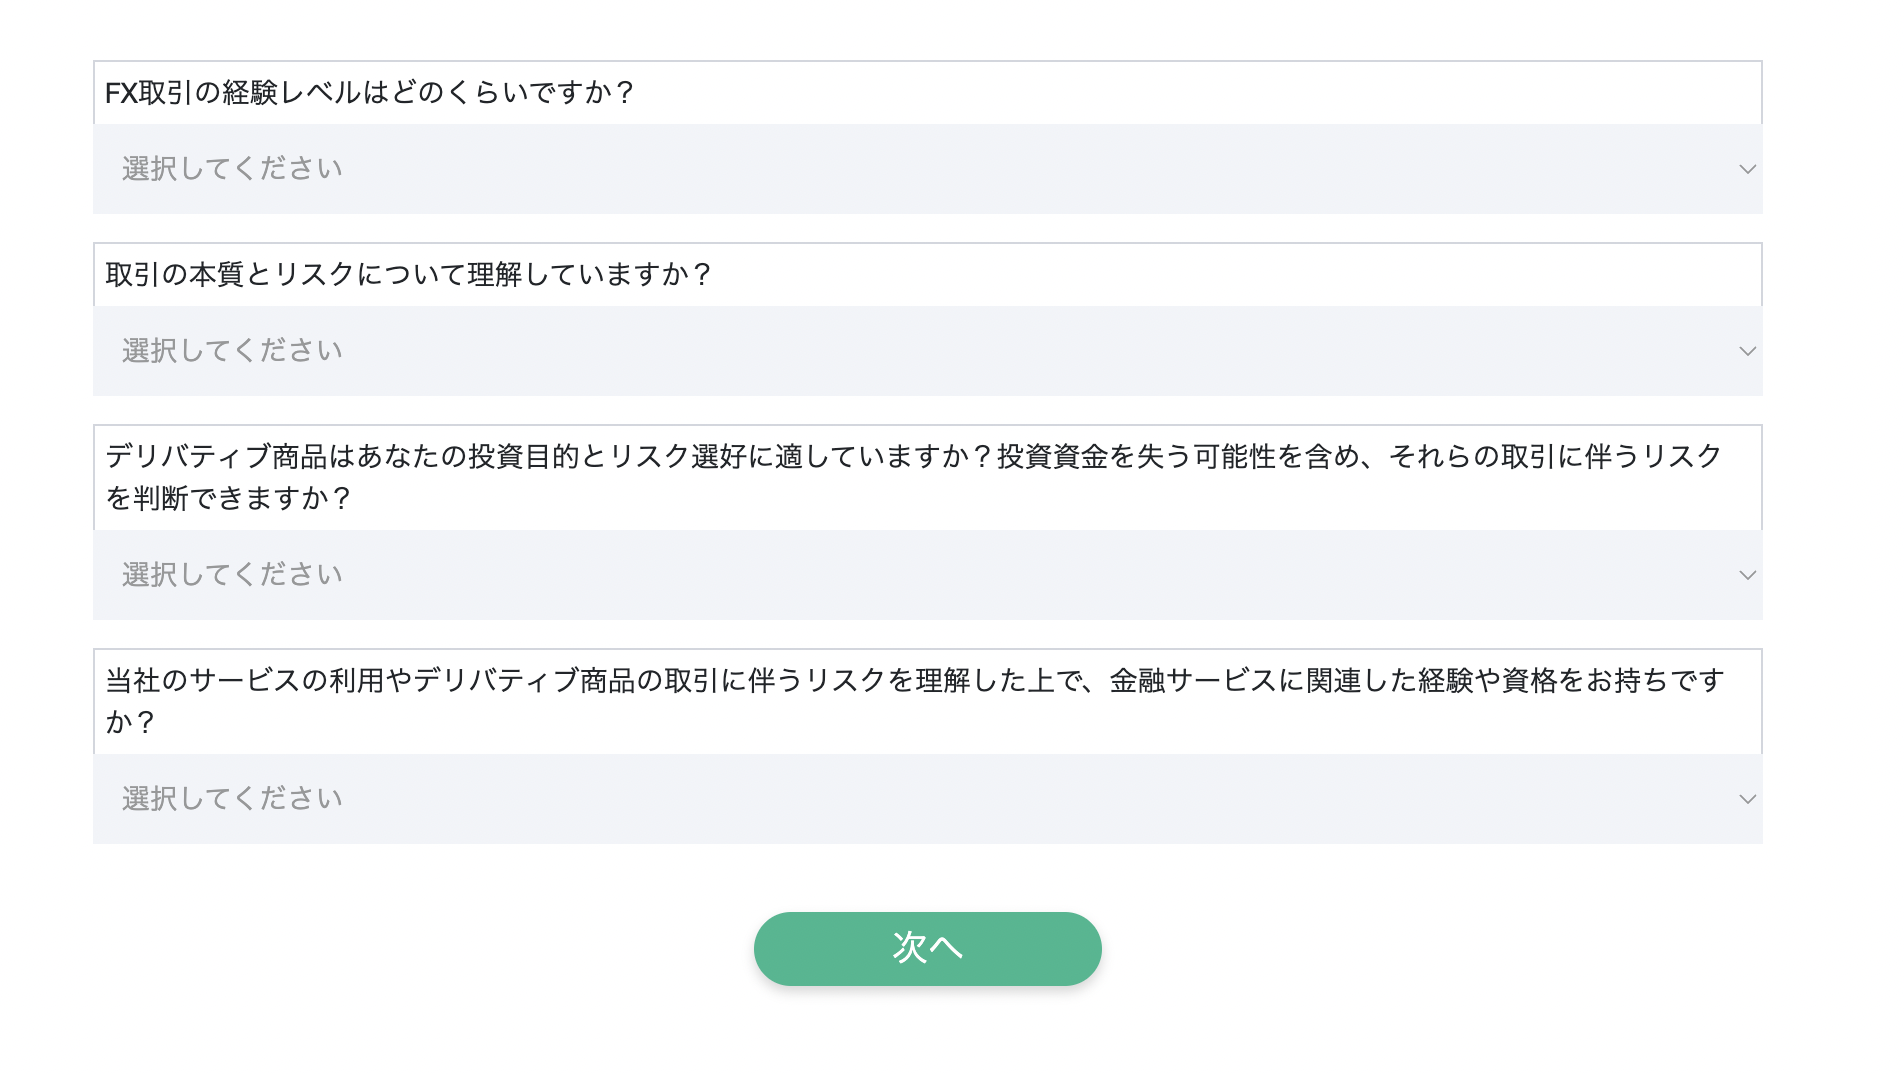The height and width of the screenshot is (1074, 1904).
Task: Click 選択してください placeholder under デリバティブ商品 suitability question
Action: (232, 575)
